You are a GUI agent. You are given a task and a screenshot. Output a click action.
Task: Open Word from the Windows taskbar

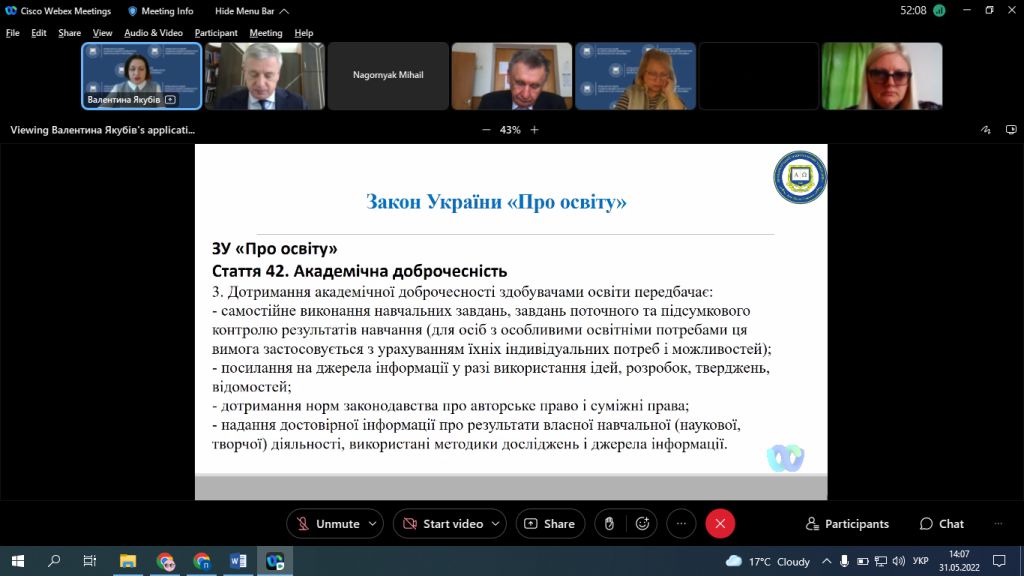[x=238, y=561]
